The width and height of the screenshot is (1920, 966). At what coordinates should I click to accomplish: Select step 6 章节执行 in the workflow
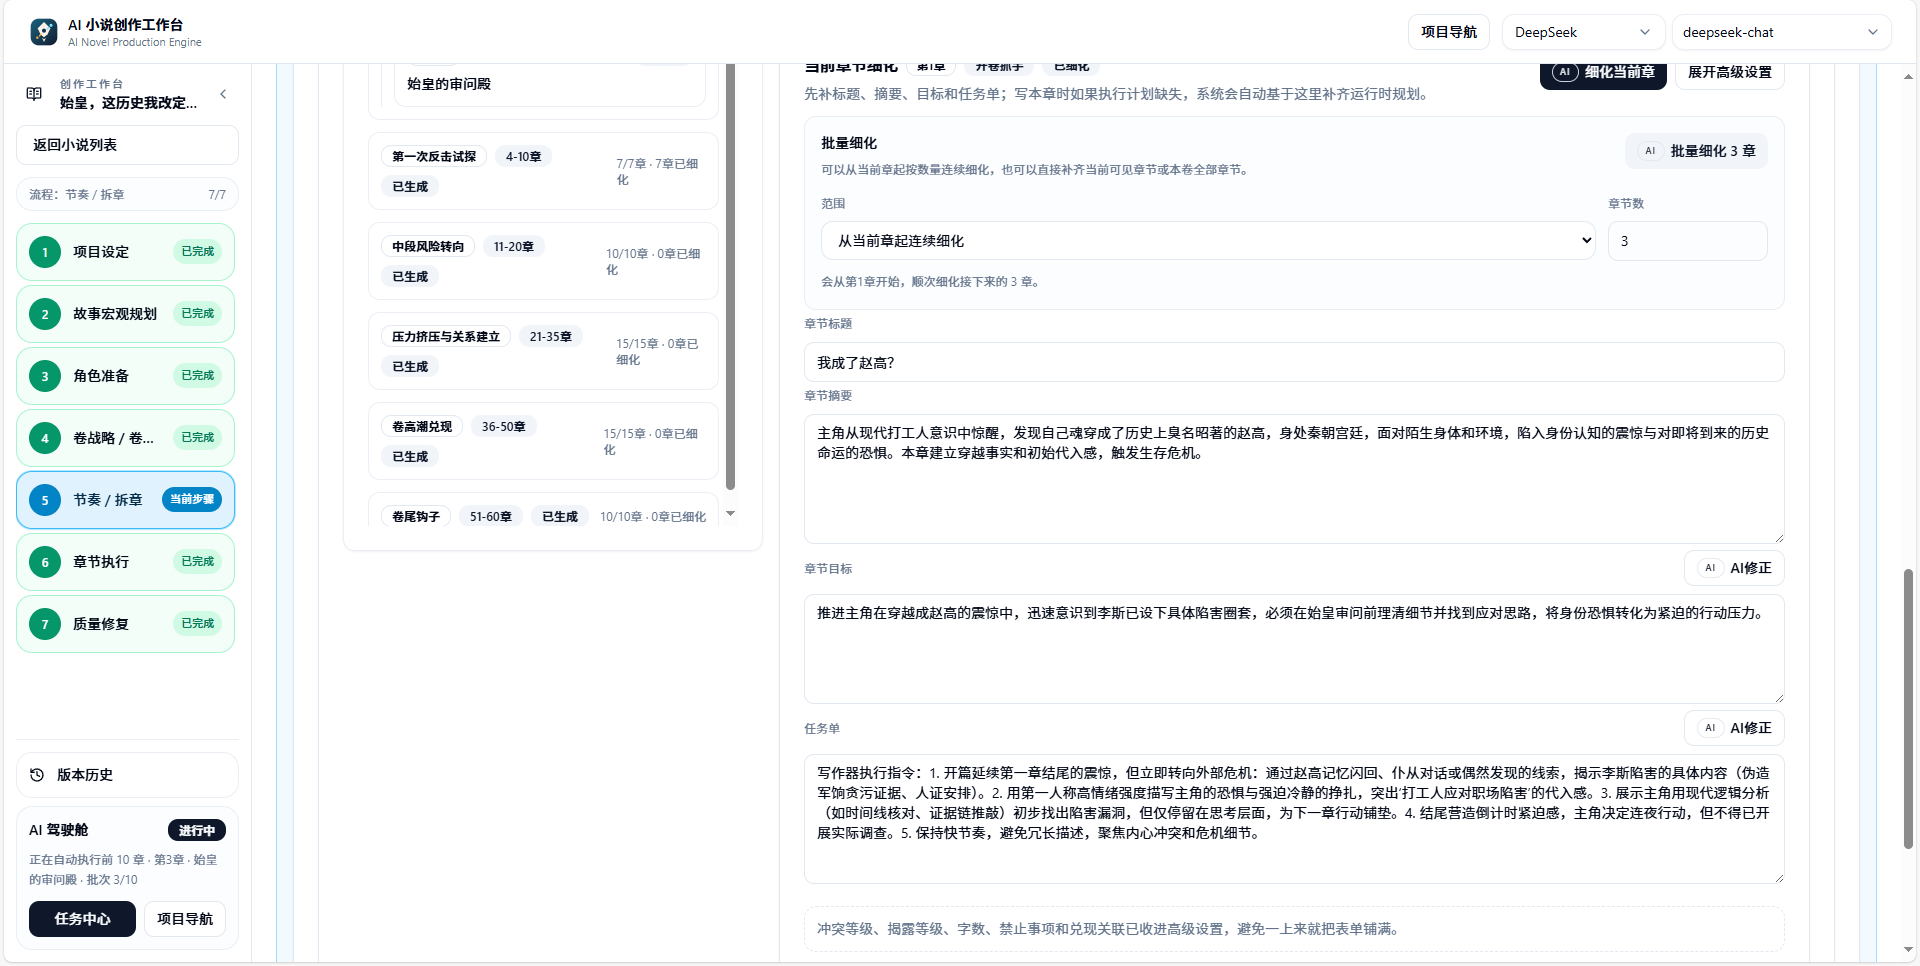pyautogui.click(x=125, y=561)
